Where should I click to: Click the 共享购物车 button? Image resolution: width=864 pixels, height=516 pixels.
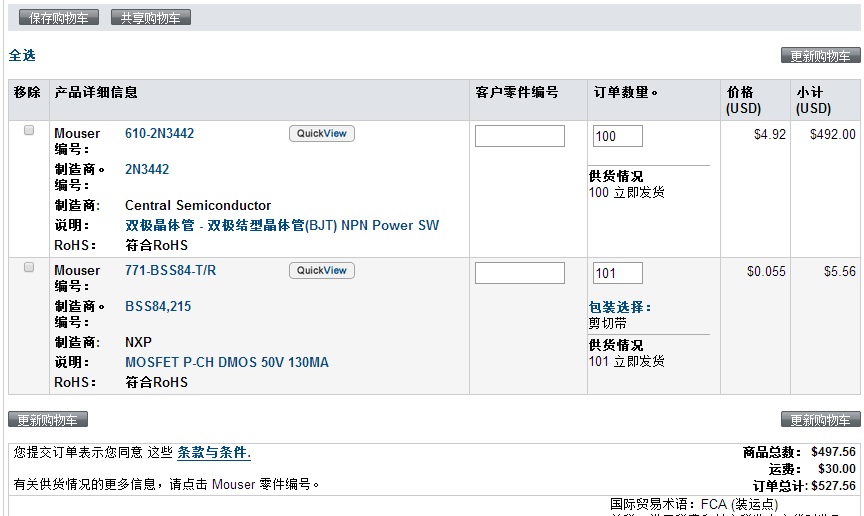pos(150,18)
